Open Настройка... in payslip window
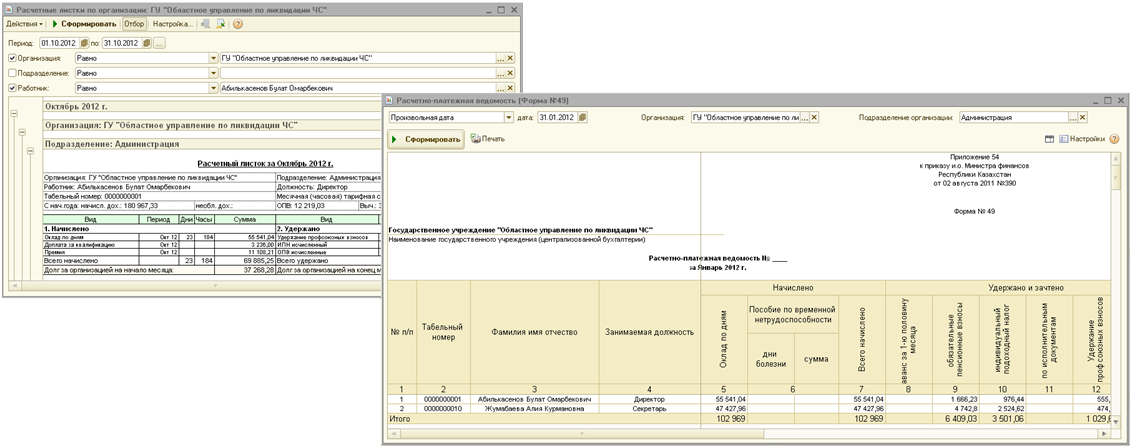The height and width of the screenshot is (448, 1132). coord(172,23)
